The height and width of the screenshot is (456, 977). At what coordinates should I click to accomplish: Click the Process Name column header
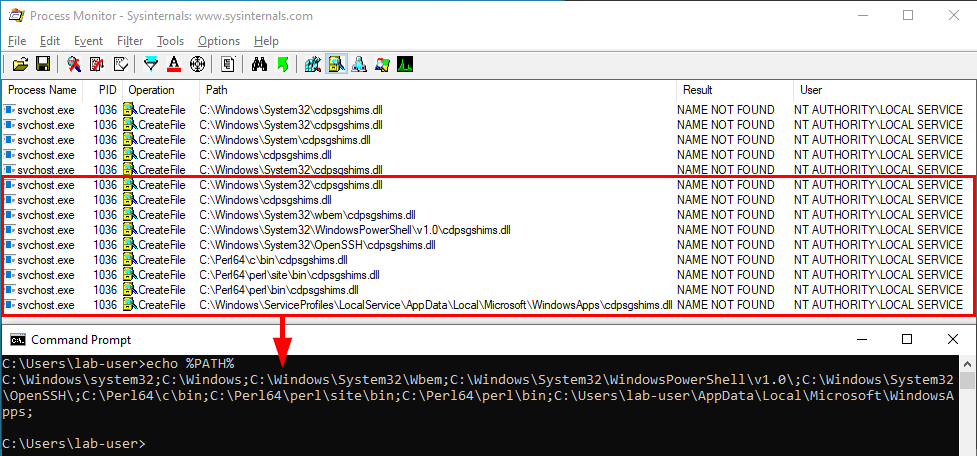[x=42, y=90]
